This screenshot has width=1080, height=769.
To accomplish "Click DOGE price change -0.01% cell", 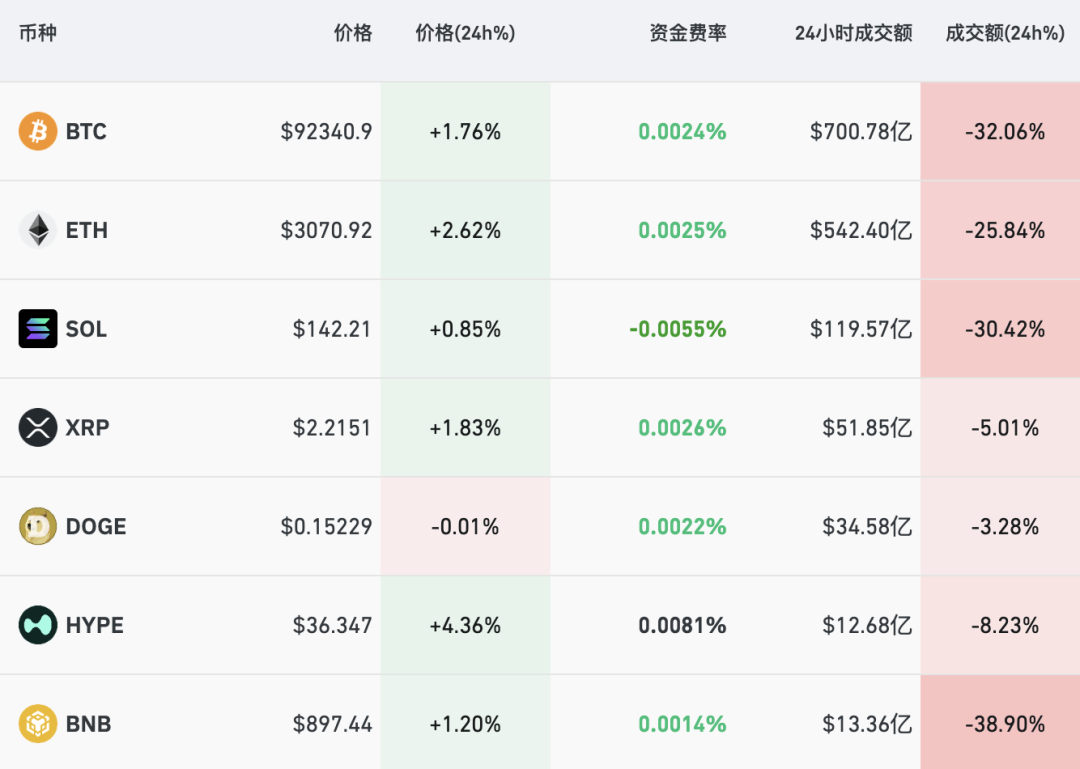I will pyautogui.click(x=465, y=527).
